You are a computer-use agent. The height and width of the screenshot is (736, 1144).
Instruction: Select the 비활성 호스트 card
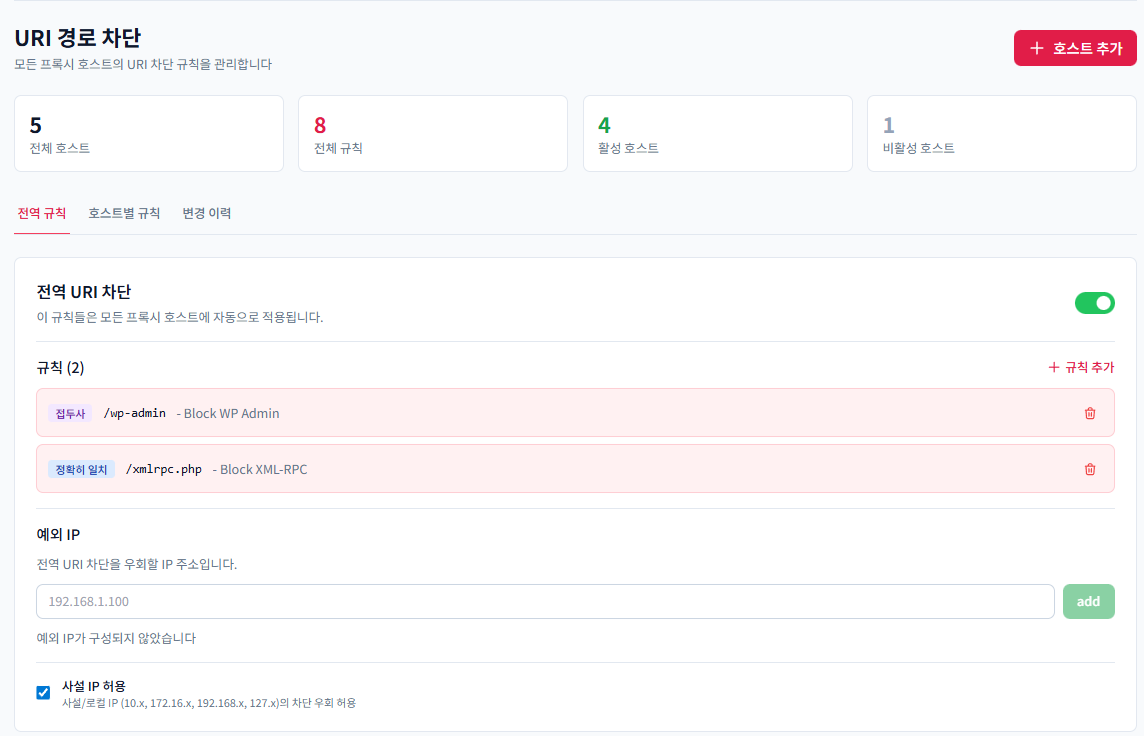[1001, 133]
